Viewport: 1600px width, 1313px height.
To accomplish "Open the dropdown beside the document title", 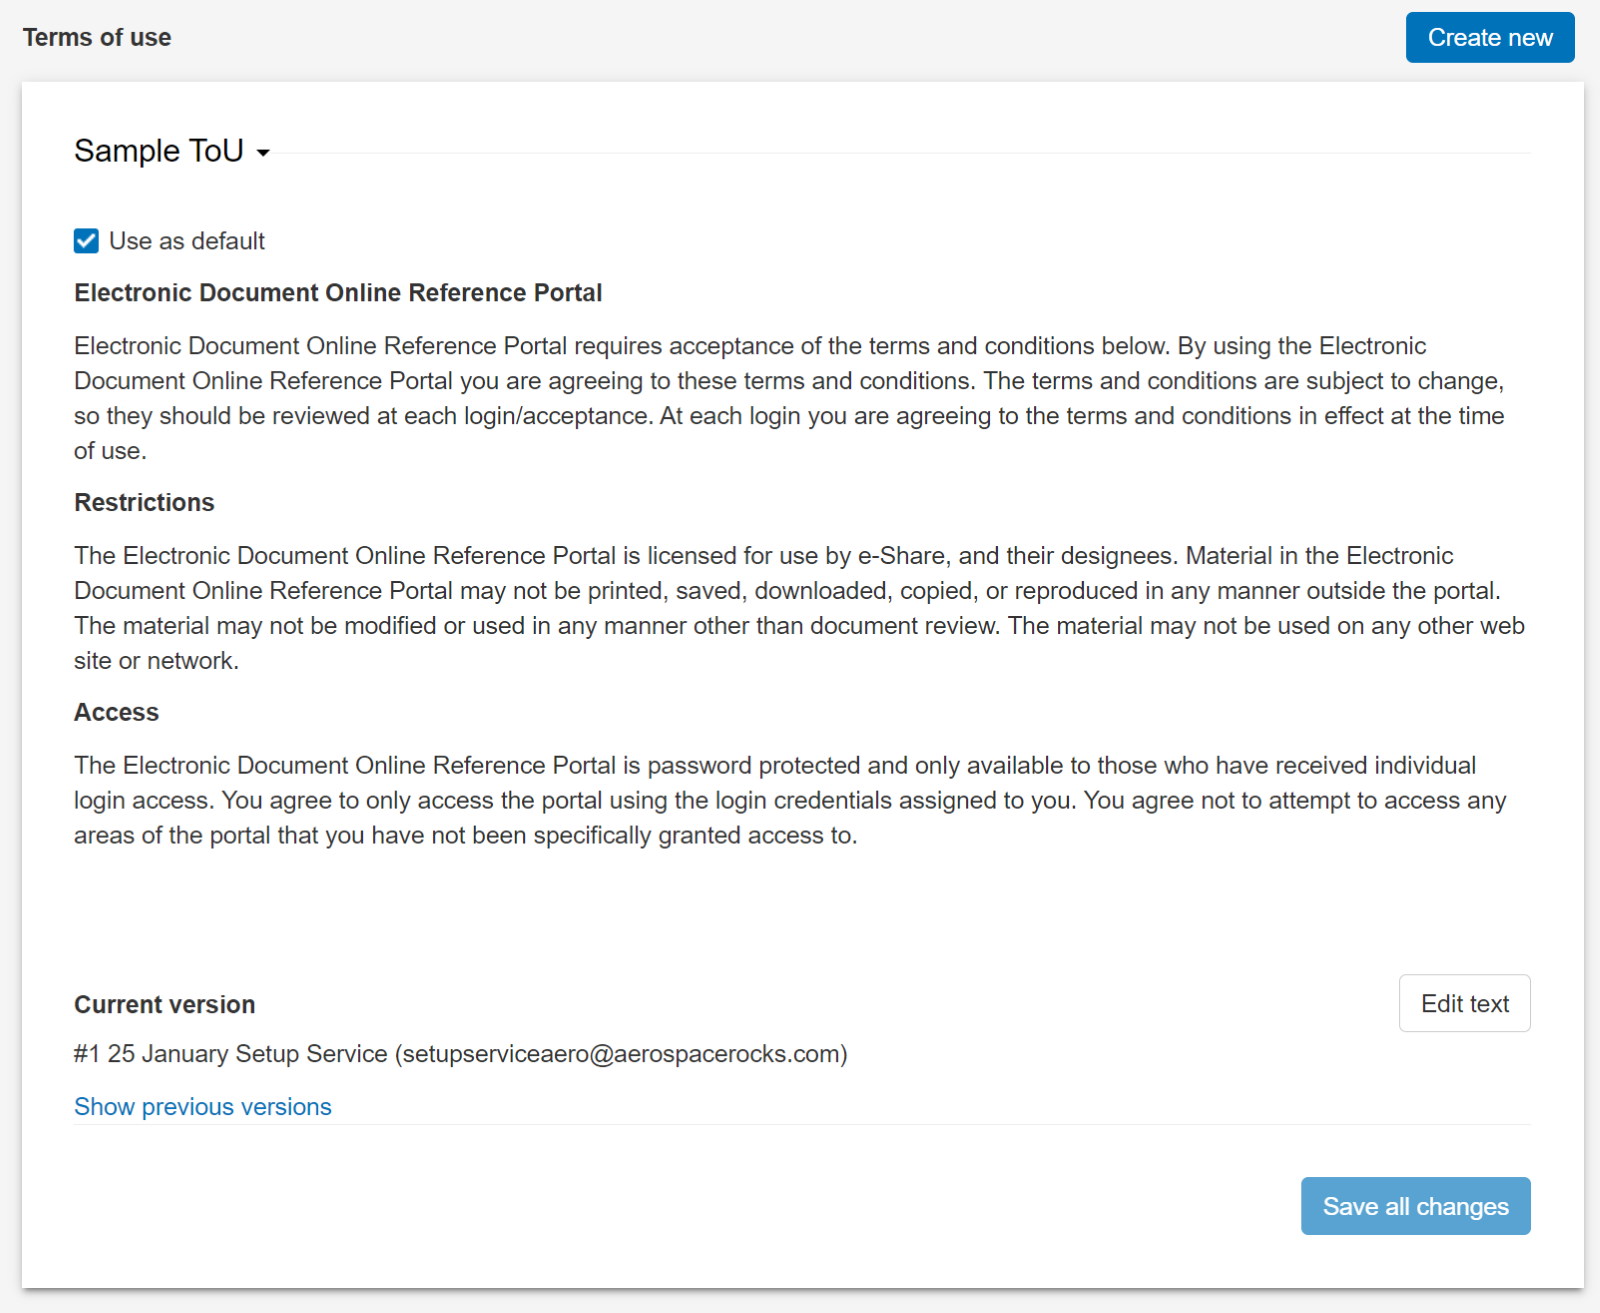I will (x=263, y=153).
